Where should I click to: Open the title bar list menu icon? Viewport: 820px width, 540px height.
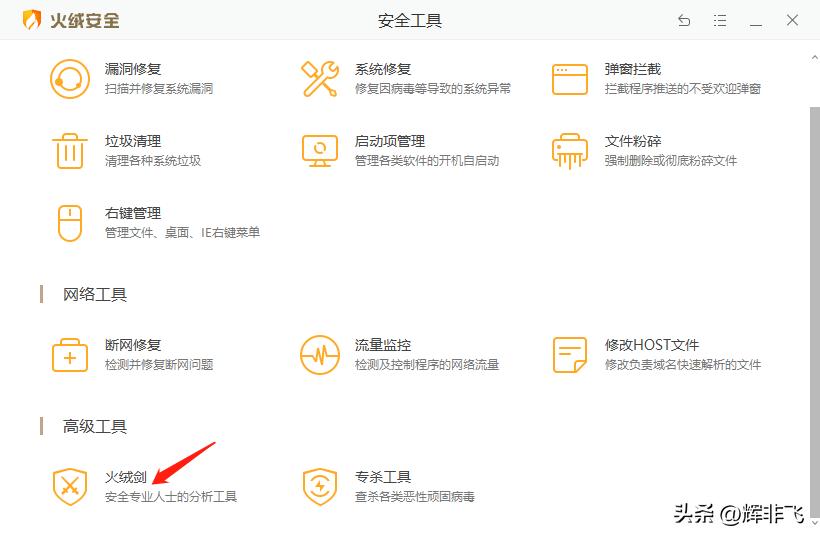[x=720, y=20]
